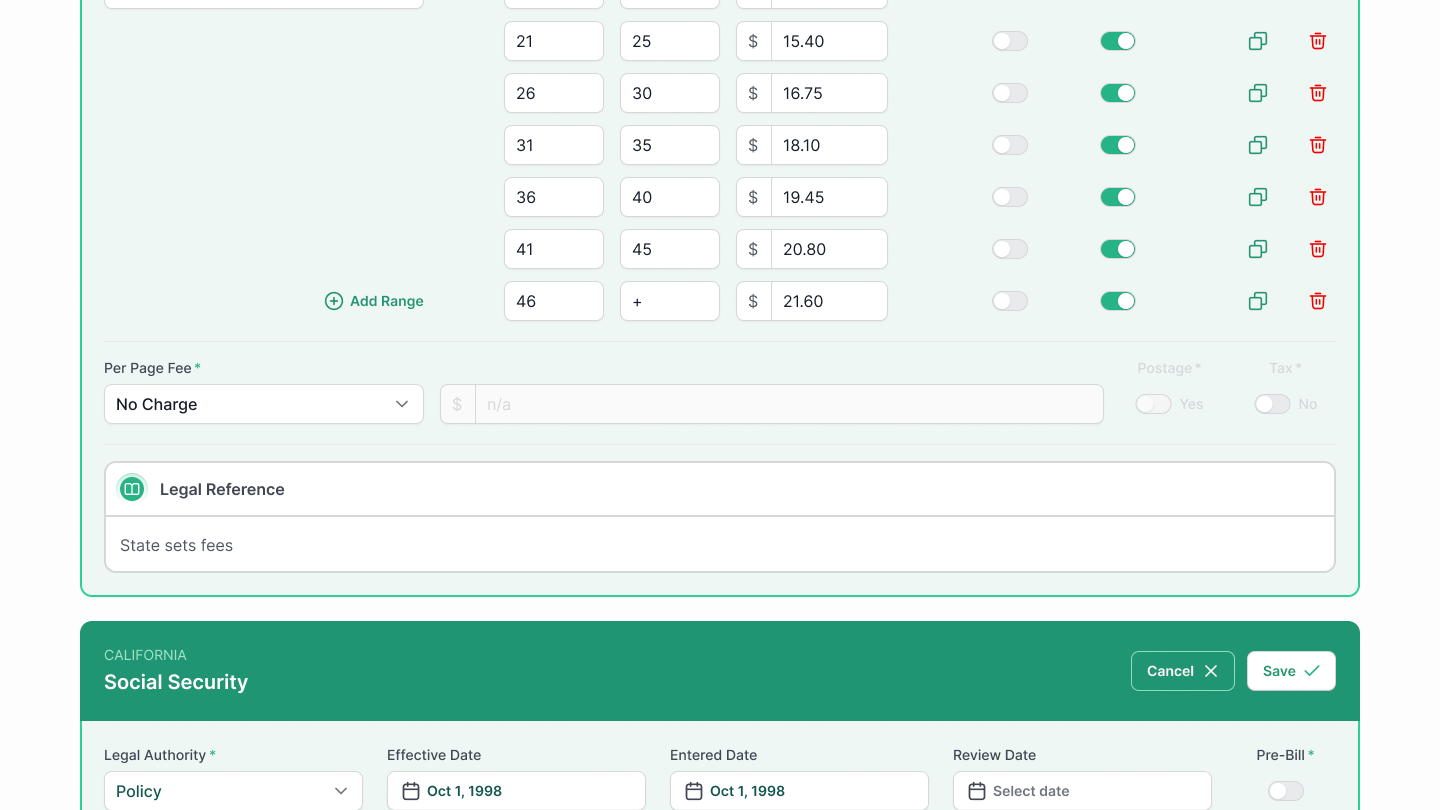Turn off the green toggle in the 20.80 row
This screenshot has width=1440, height=810.
point(1118,249)
